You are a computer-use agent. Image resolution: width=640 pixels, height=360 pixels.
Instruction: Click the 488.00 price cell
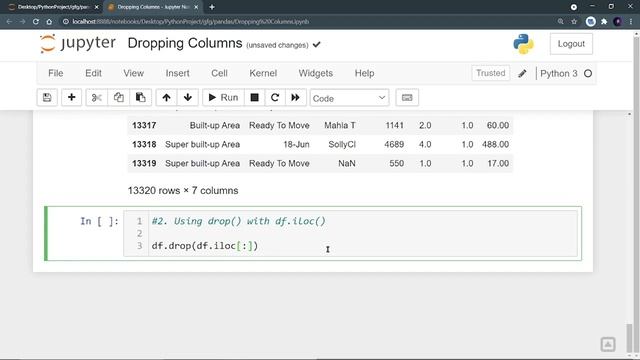pos(496,144)
